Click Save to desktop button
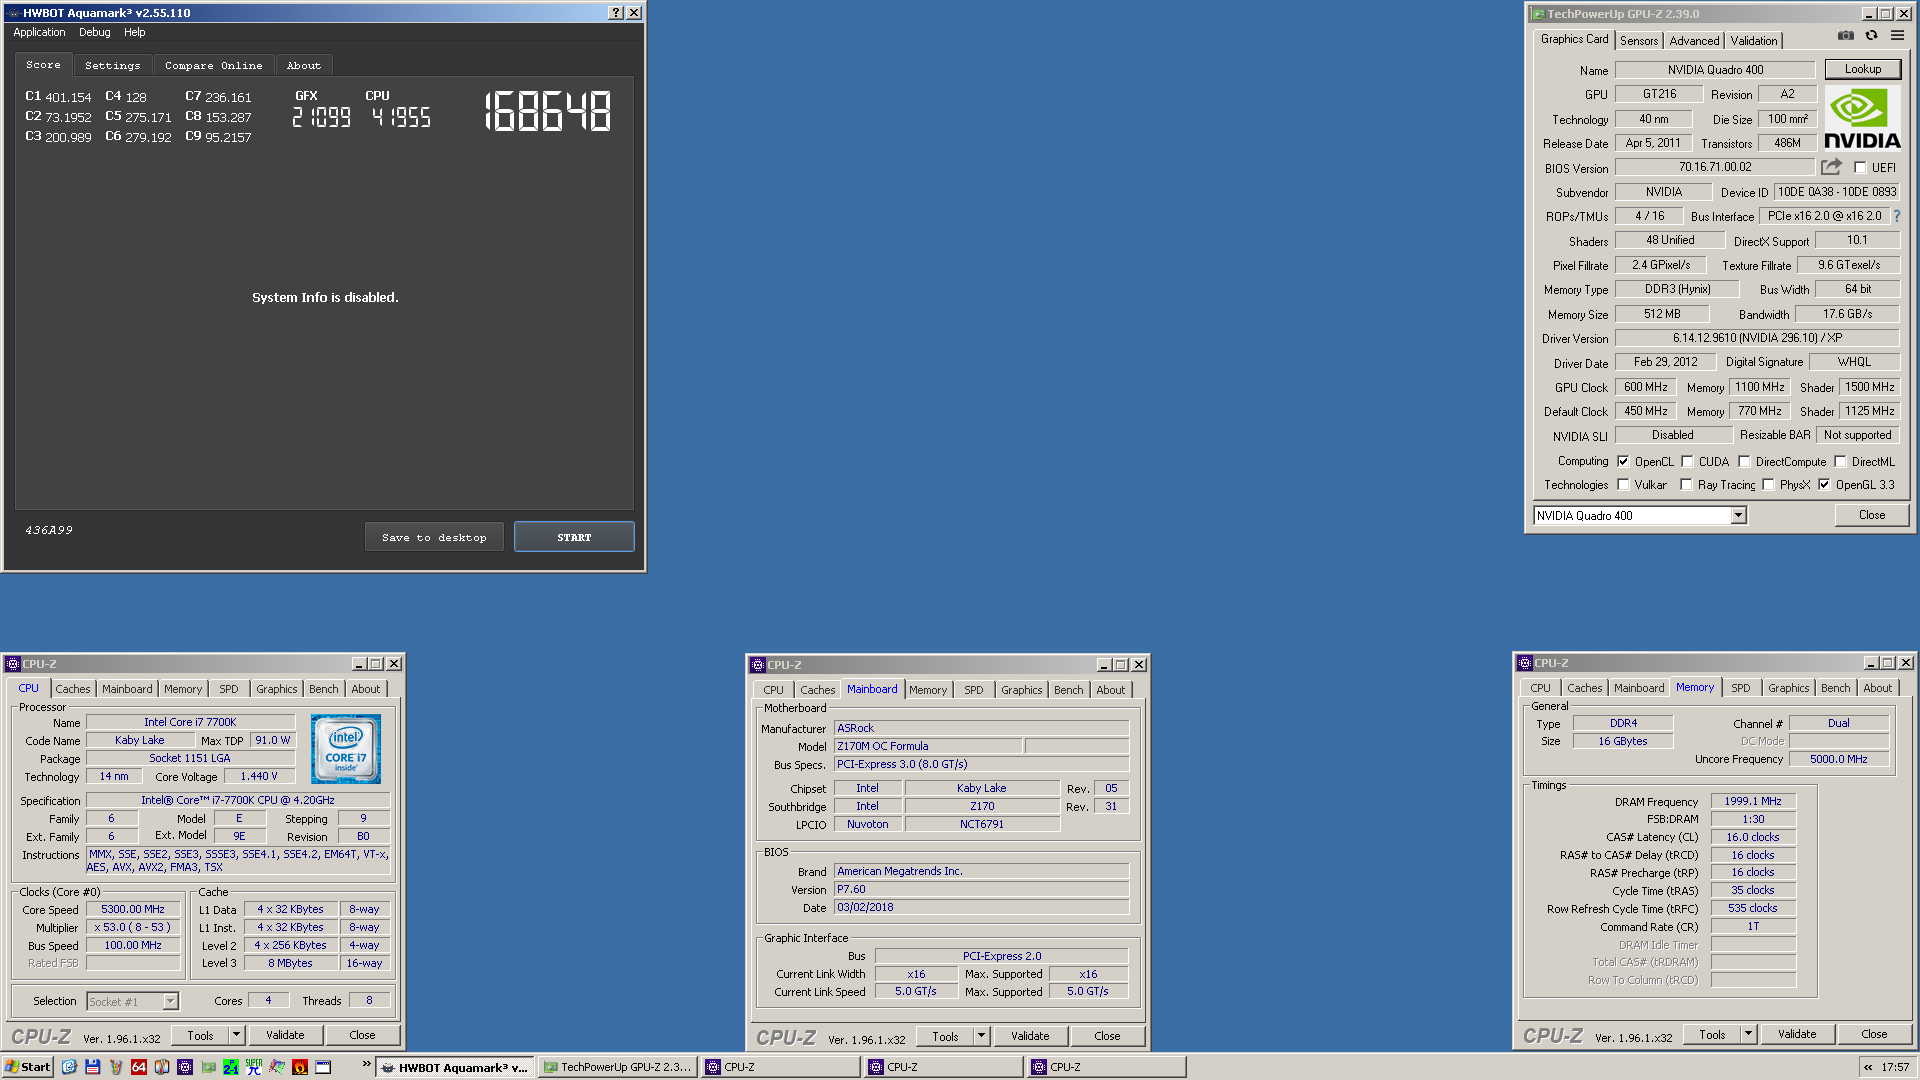Viewport: 1920px width, 1080px height. click(x=434, y=537)
